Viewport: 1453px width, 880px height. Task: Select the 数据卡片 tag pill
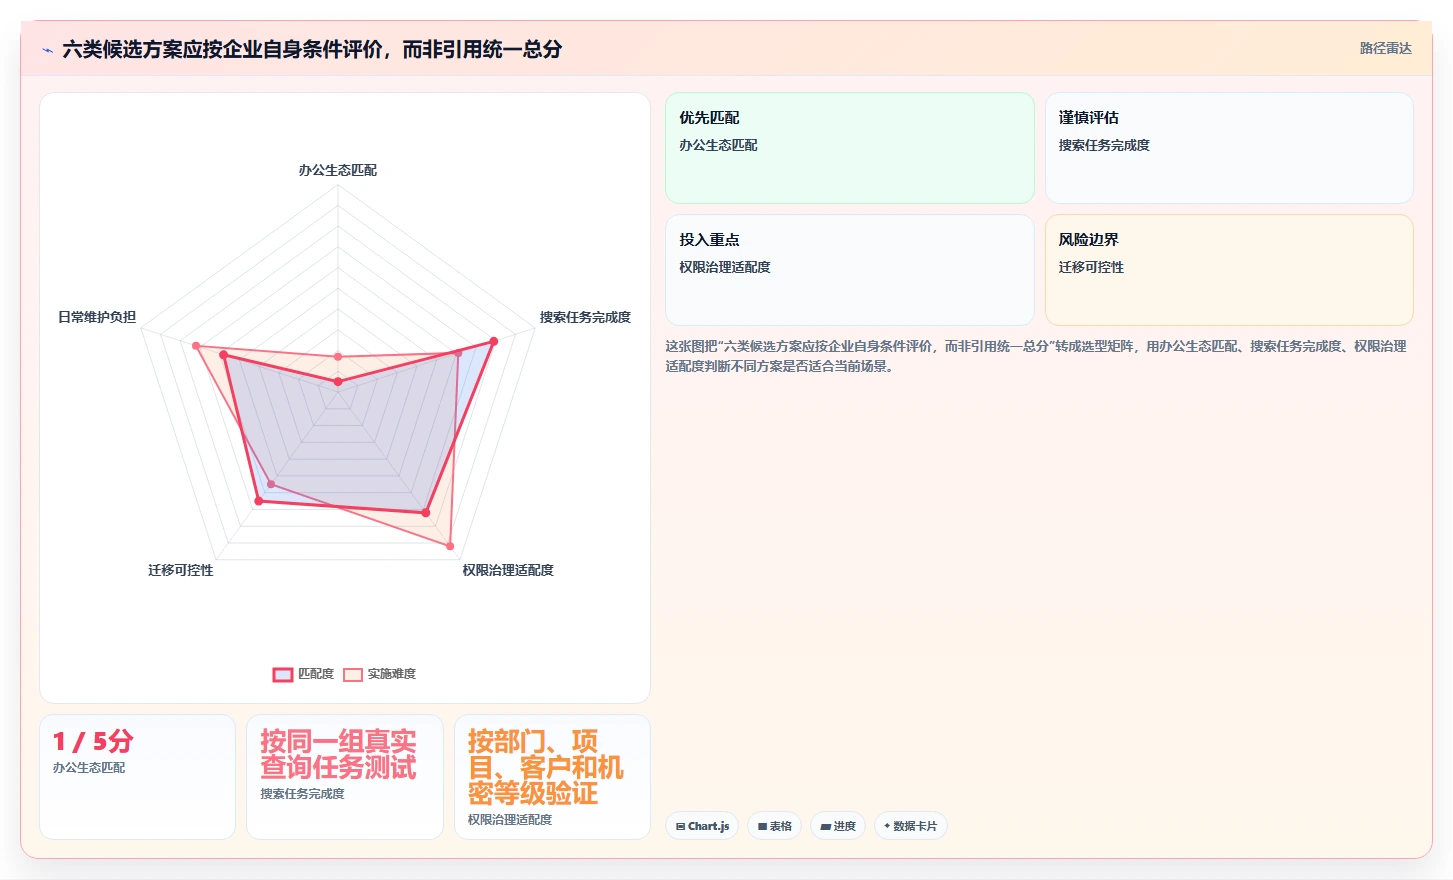click(x=910, y=826)
